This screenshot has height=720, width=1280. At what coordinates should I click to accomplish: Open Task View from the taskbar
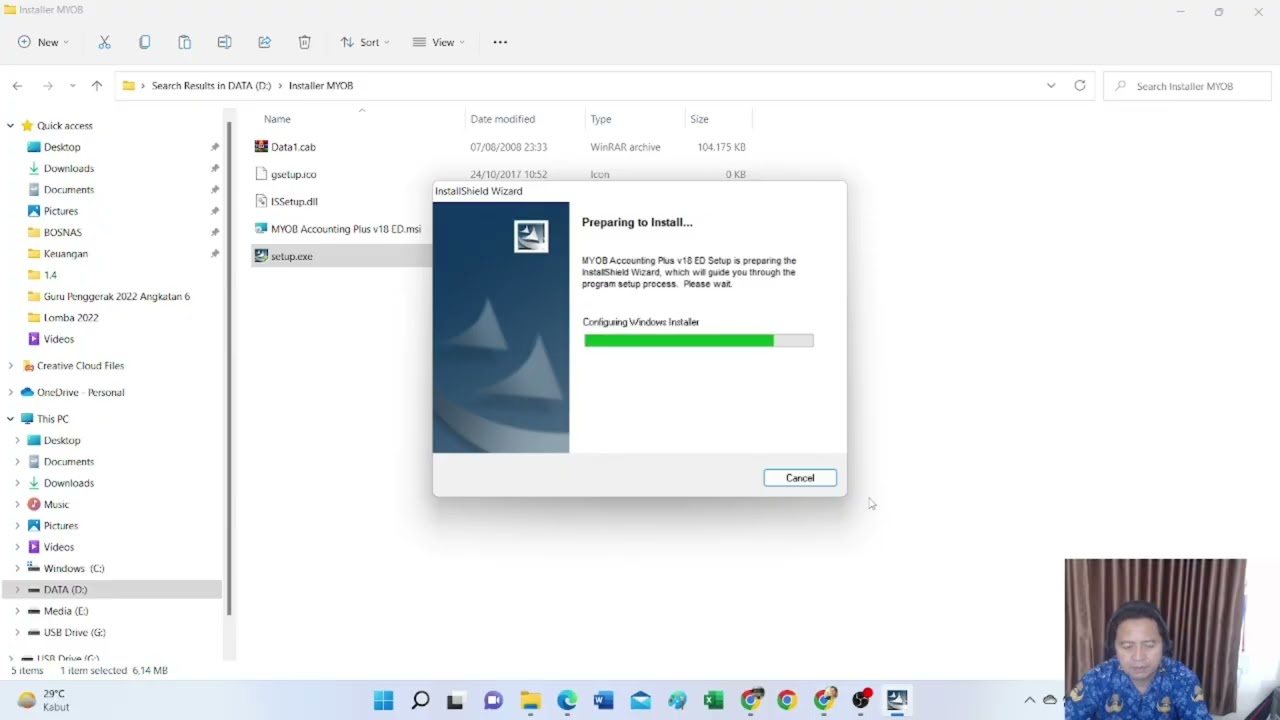456,700
